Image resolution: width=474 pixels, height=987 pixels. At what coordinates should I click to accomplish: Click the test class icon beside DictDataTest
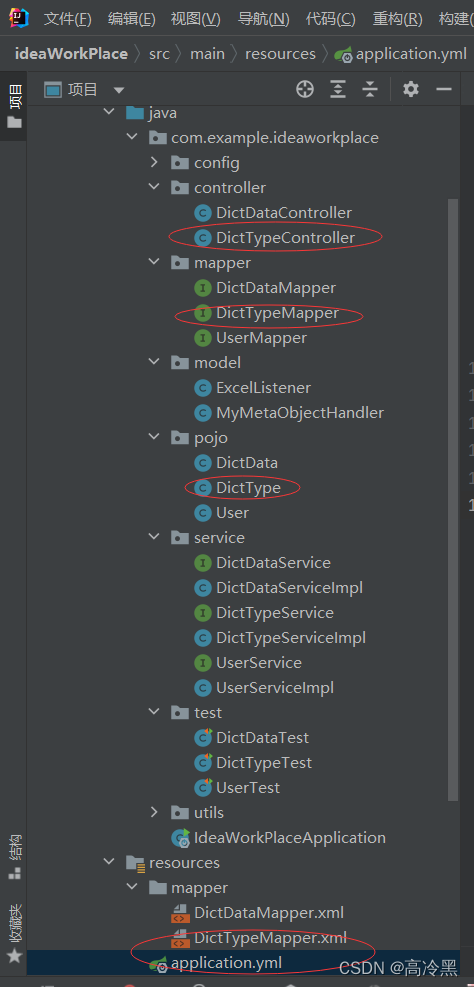pyautogui.click(x=203, y=737)
